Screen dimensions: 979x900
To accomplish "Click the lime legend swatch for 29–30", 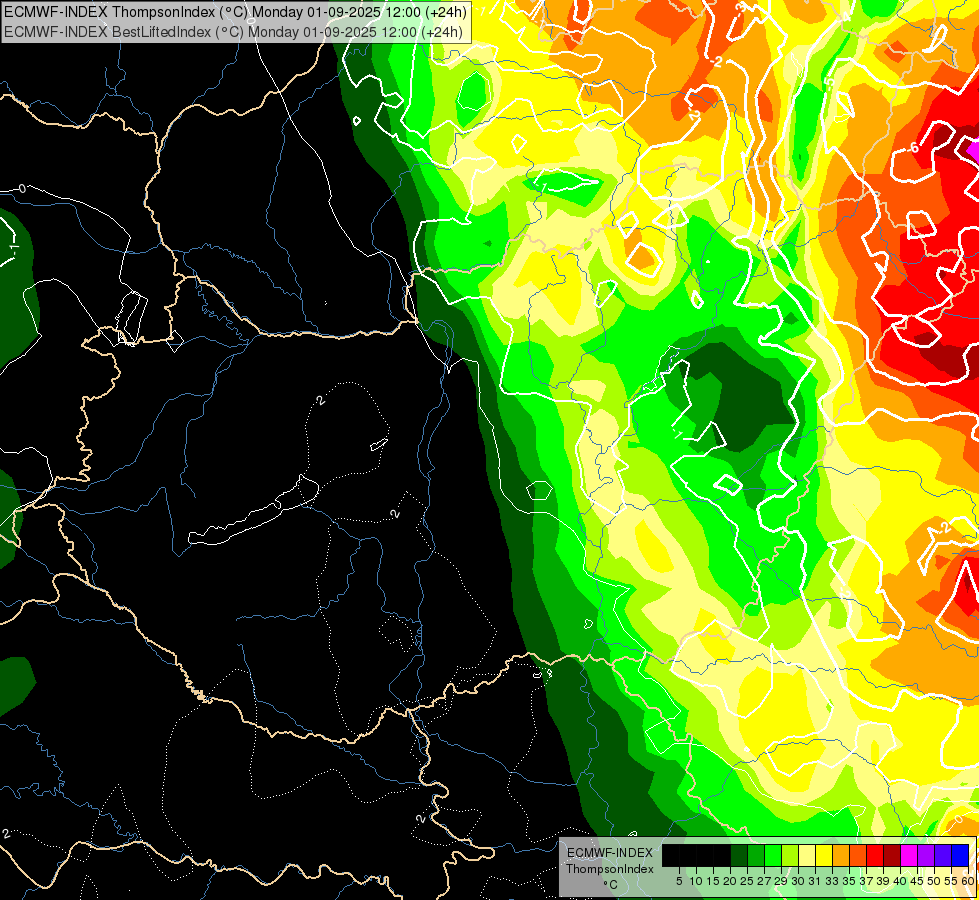I will coord(790,856).
